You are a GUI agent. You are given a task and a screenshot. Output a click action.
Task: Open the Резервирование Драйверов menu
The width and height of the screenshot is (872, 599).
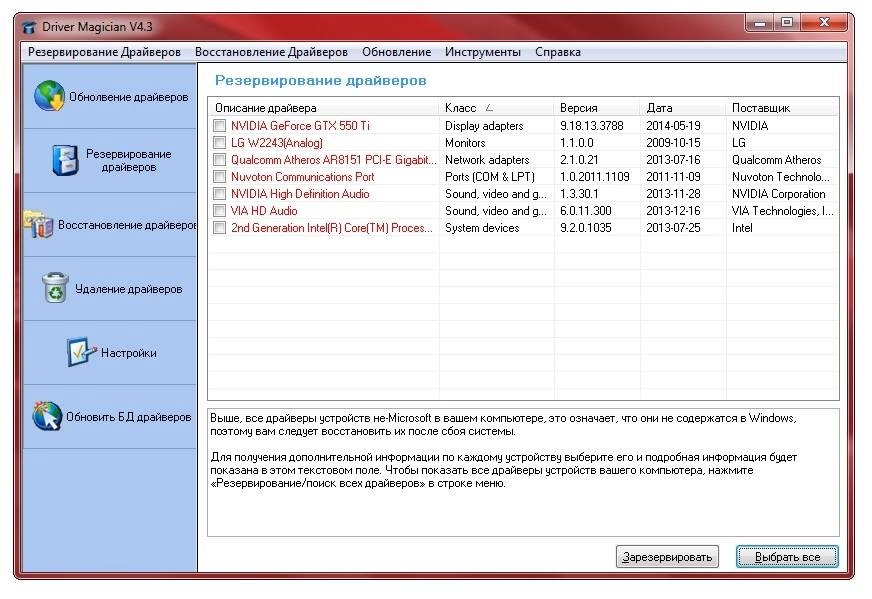(x=105, y=52)
